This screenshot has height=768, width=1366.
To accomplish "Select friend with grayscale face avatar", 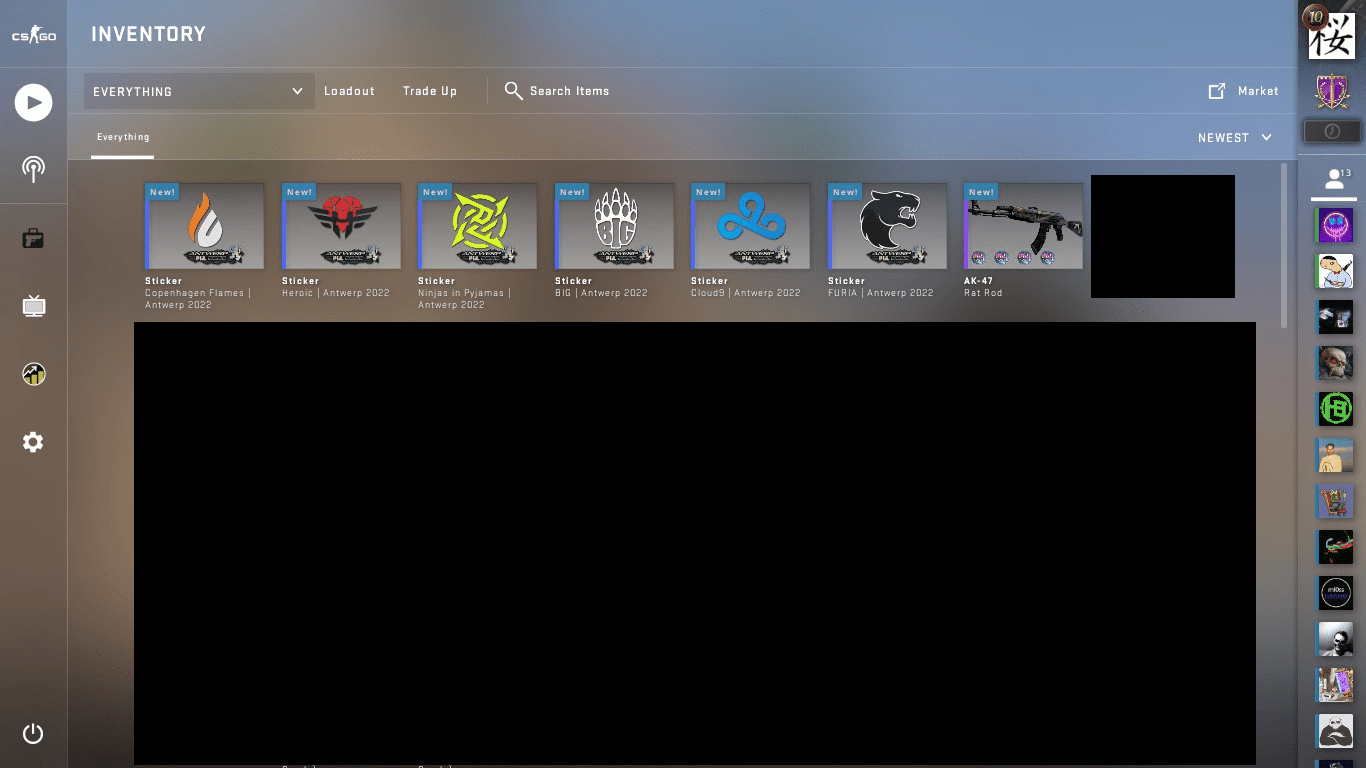I will click(1335, 639).
